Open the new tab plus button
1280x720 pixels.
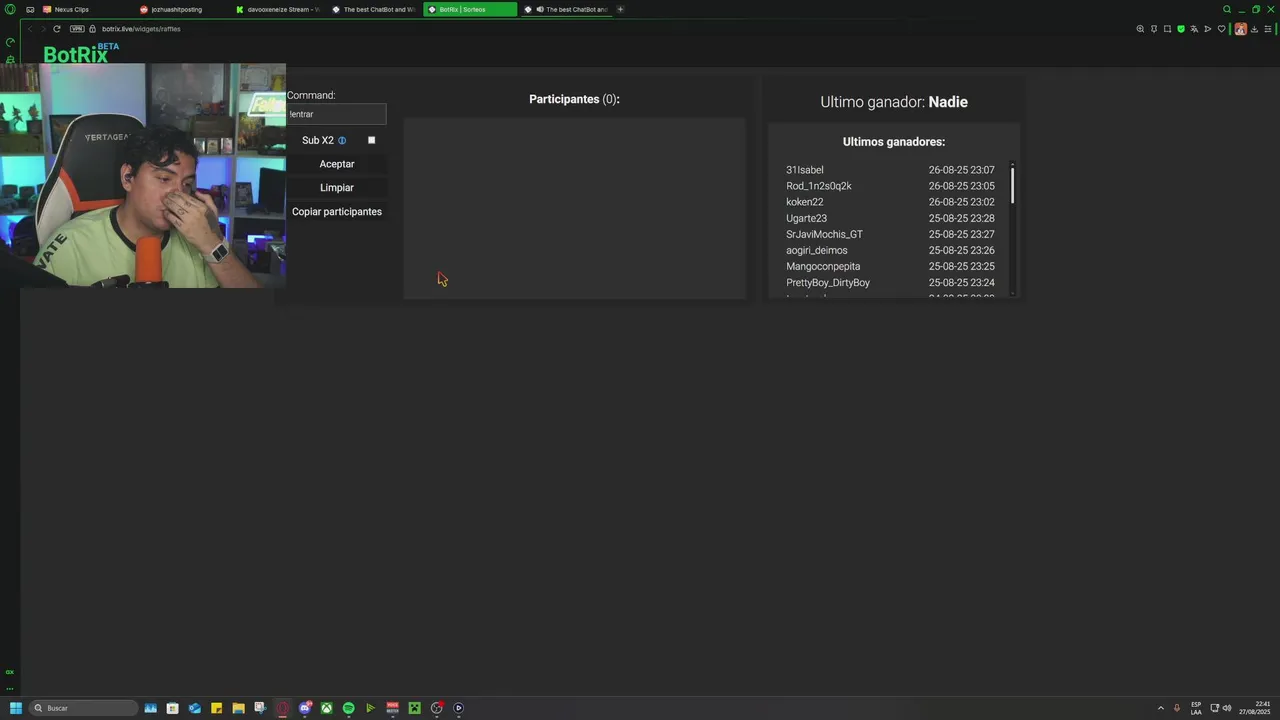pyautogui.click(x=620, y=9)
